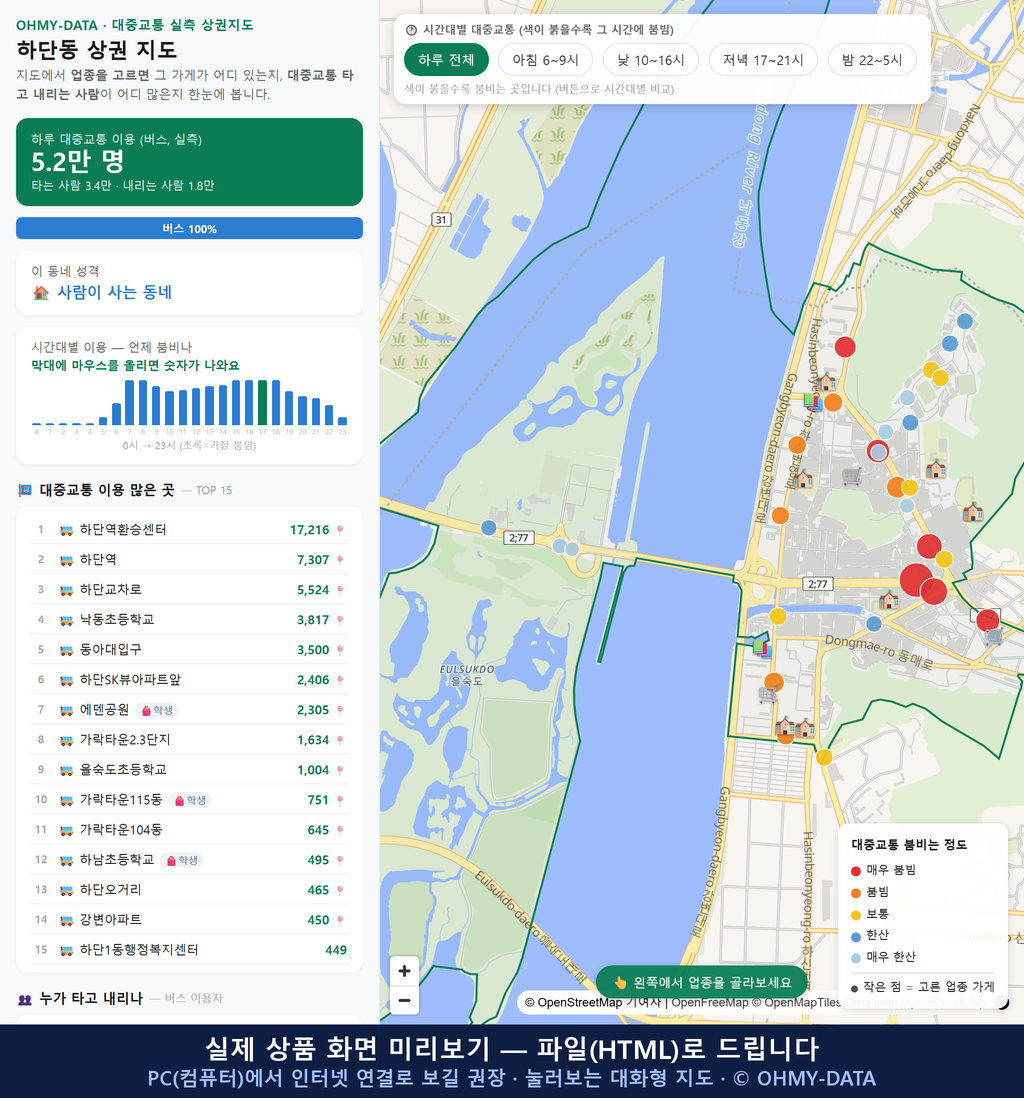Choose the 낮 10~16시 time filter
Image resolution: width=1024 pixels, height=1098 pixels.
tap(651, 60)
